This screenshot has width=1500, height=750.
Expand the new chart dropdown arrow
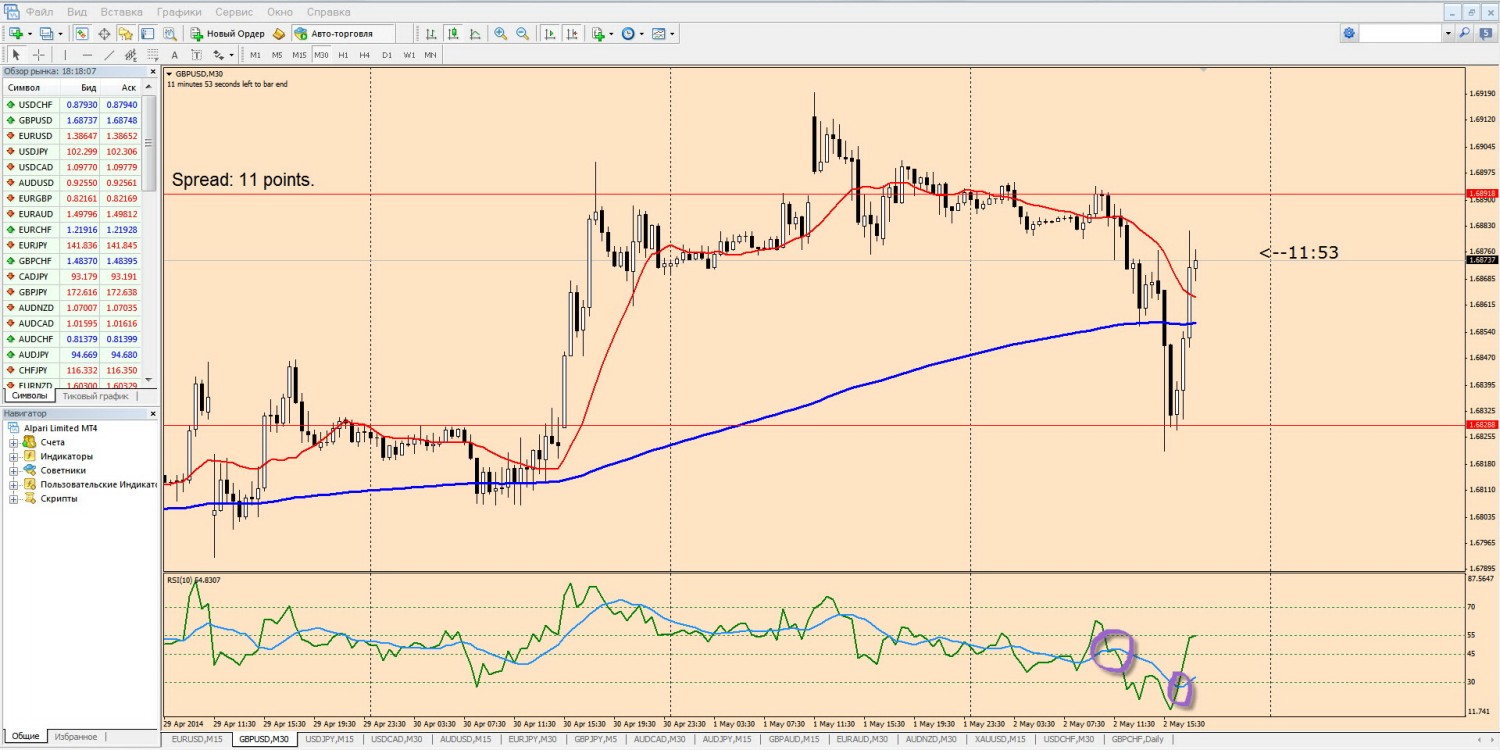point(30,33)
